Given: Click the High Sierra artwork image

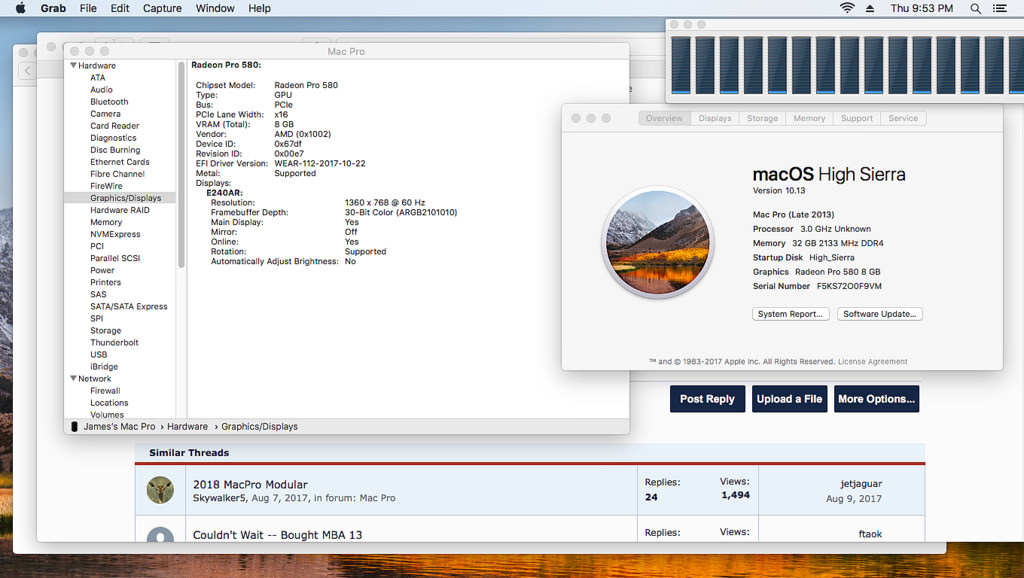Looking at the screenshot, I should click(658, 242).
